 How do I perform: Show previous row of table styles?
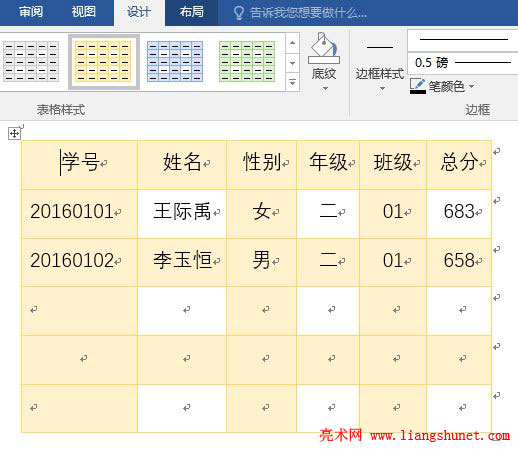coord(292,43)
